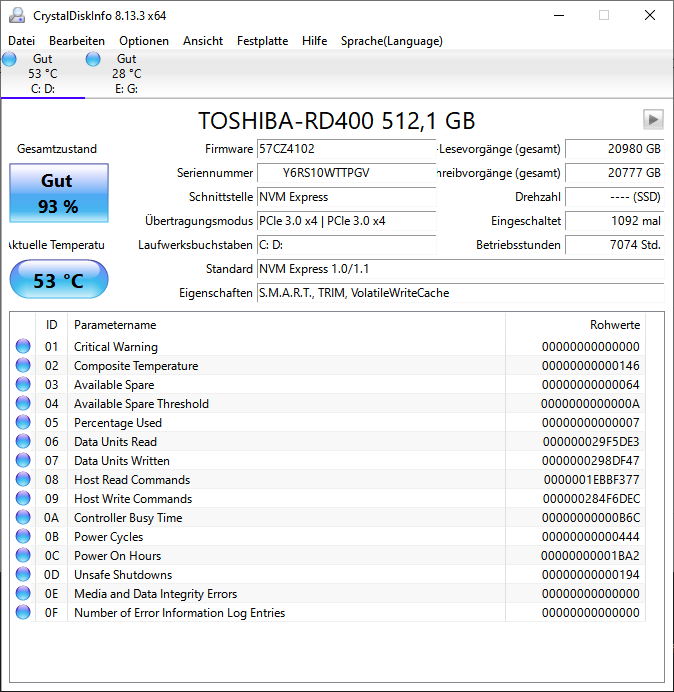The height and width of the screenshot is (692, 674).
Task: Select the Unsafe Shutdowns parameter name
Action: pyautogui.click(x=123, y=575)
